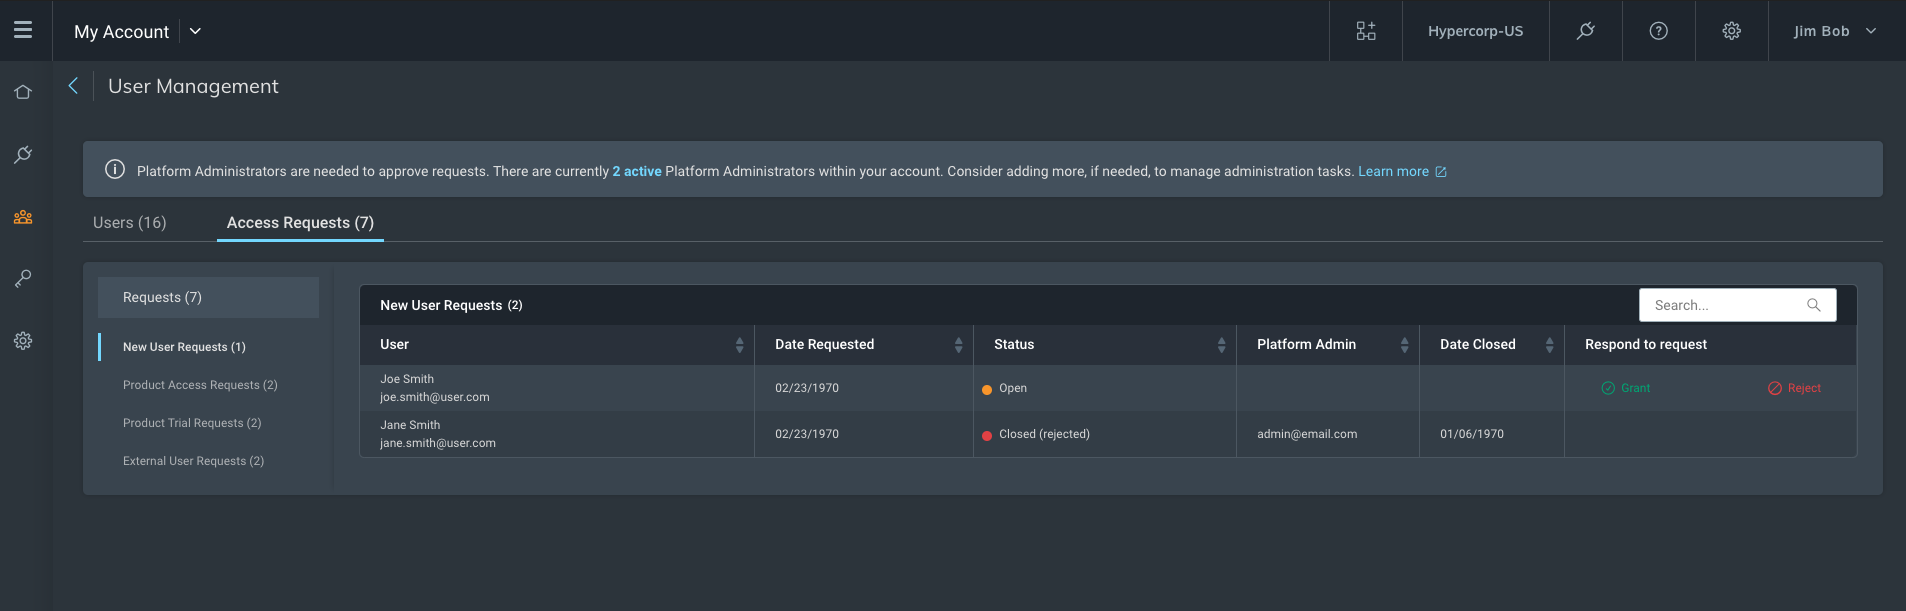Click the Home icon in sidebar

click(23, 92)
